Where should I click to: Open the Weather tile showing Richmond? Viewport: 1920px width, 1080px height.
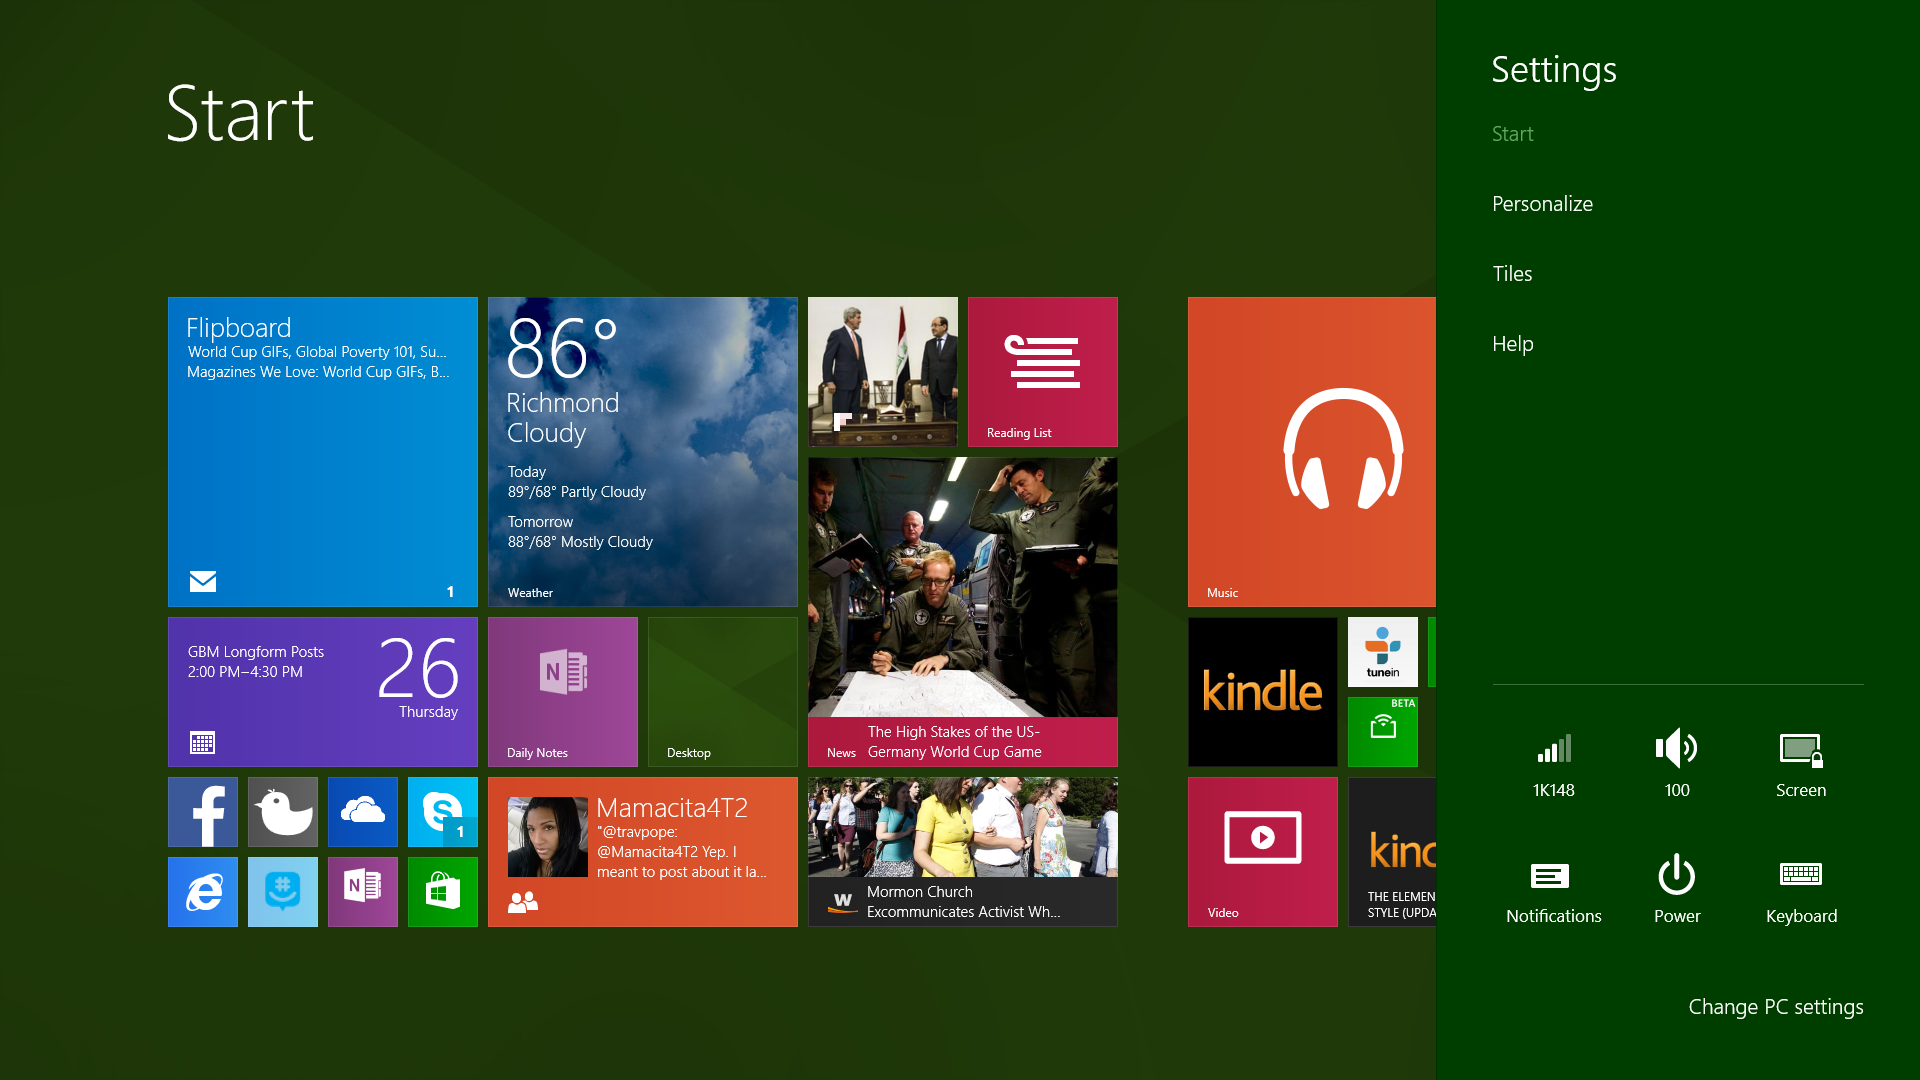642,451
